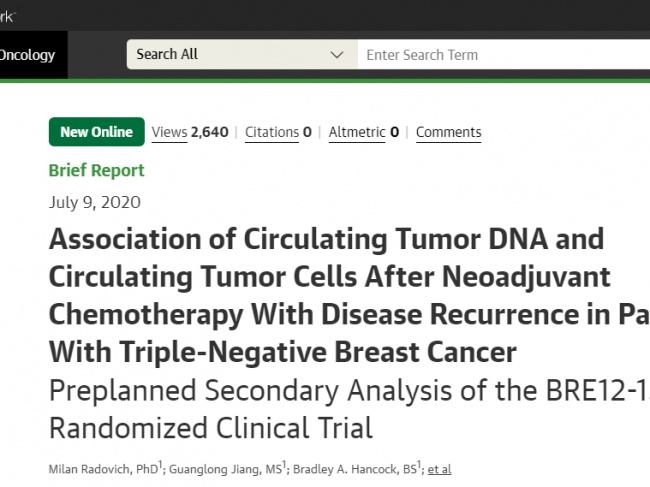Jump to the Comments section
Screen dimensions: 650x487
point(448,132)
